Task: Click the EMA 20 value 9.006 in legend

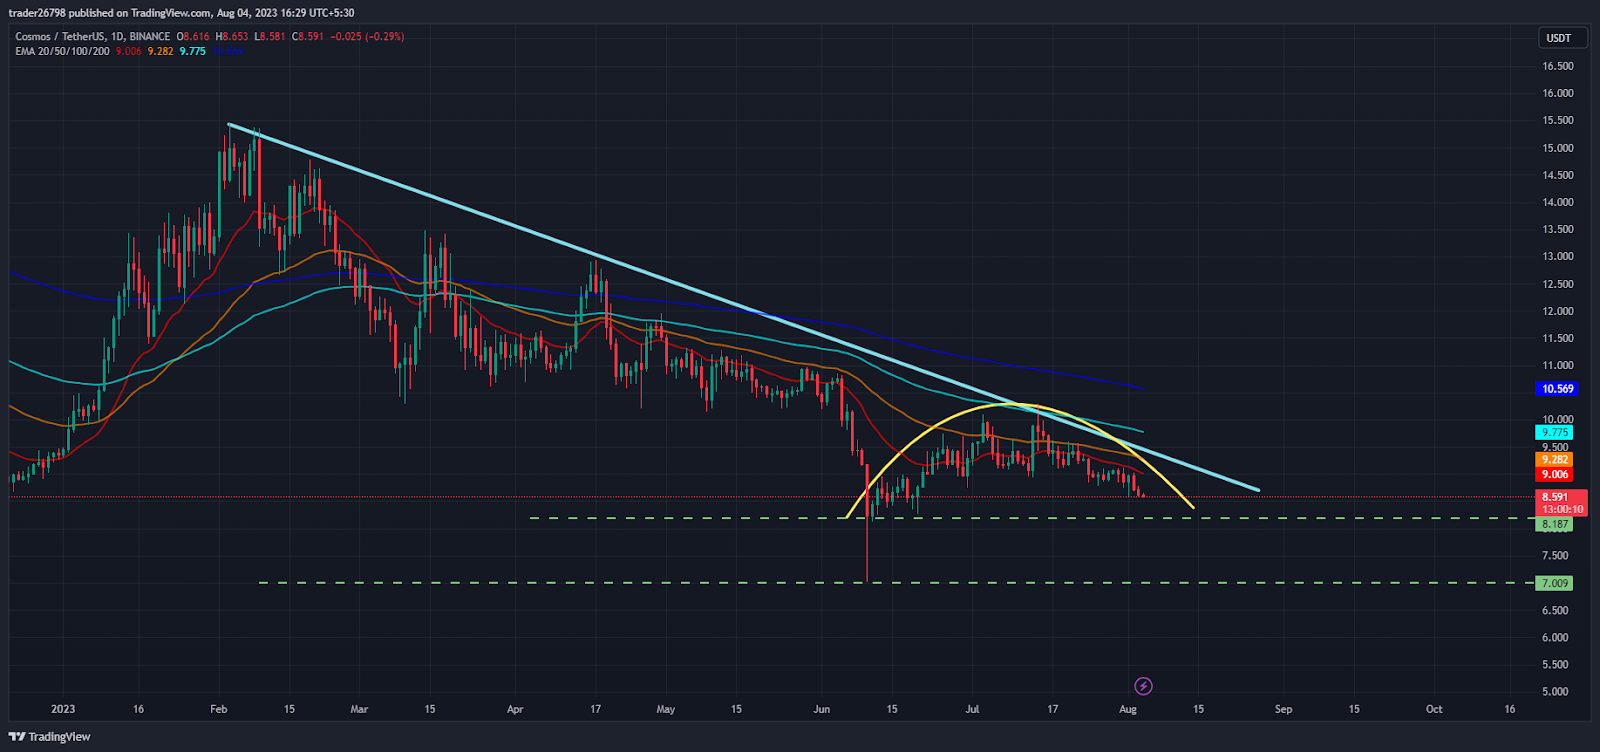Action: 128,51
